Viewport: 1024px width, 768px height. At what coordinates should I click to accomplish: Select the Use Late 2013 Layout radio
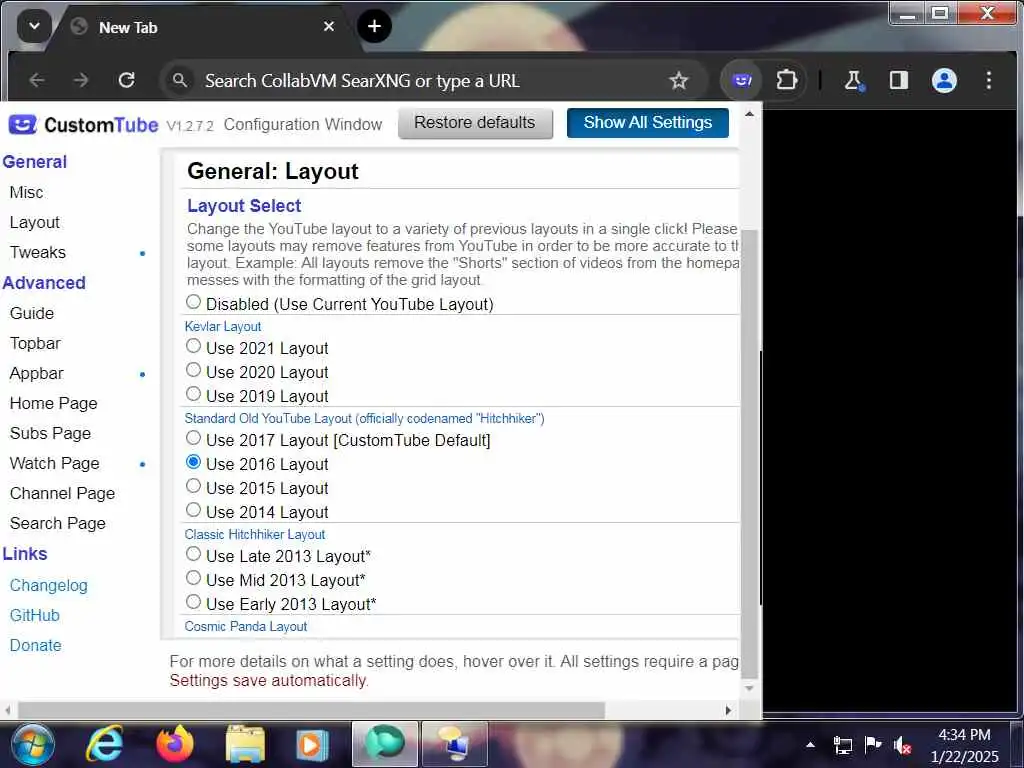(193, 554)
